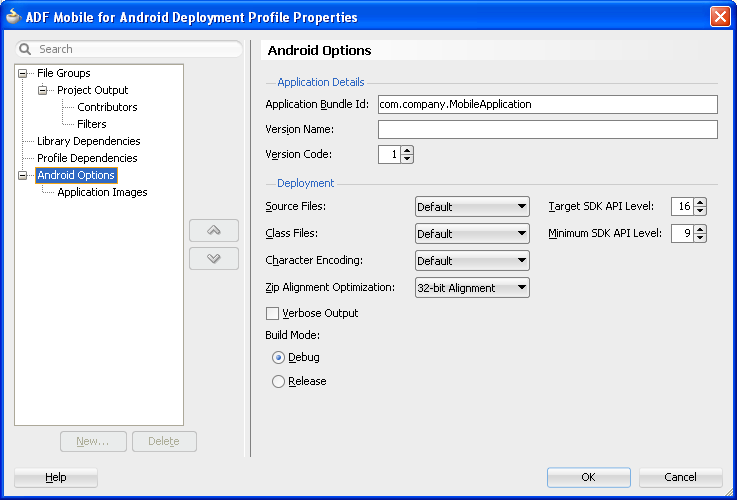Select Android Options tree item
The width and height of the screenshot is (737, 500).
(x=76, y=175)
